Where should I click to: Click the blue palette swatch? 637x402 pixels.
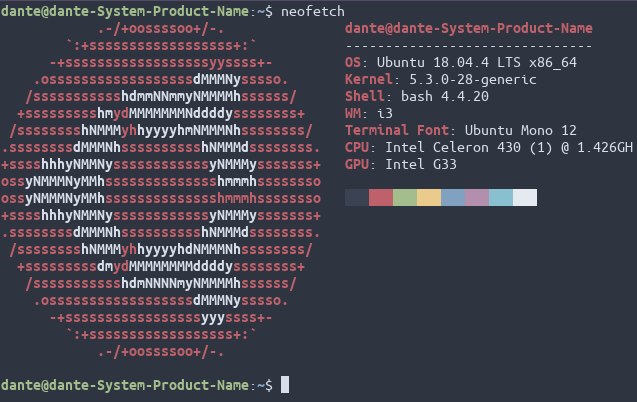pyautogui.click(x=453, y=197)
